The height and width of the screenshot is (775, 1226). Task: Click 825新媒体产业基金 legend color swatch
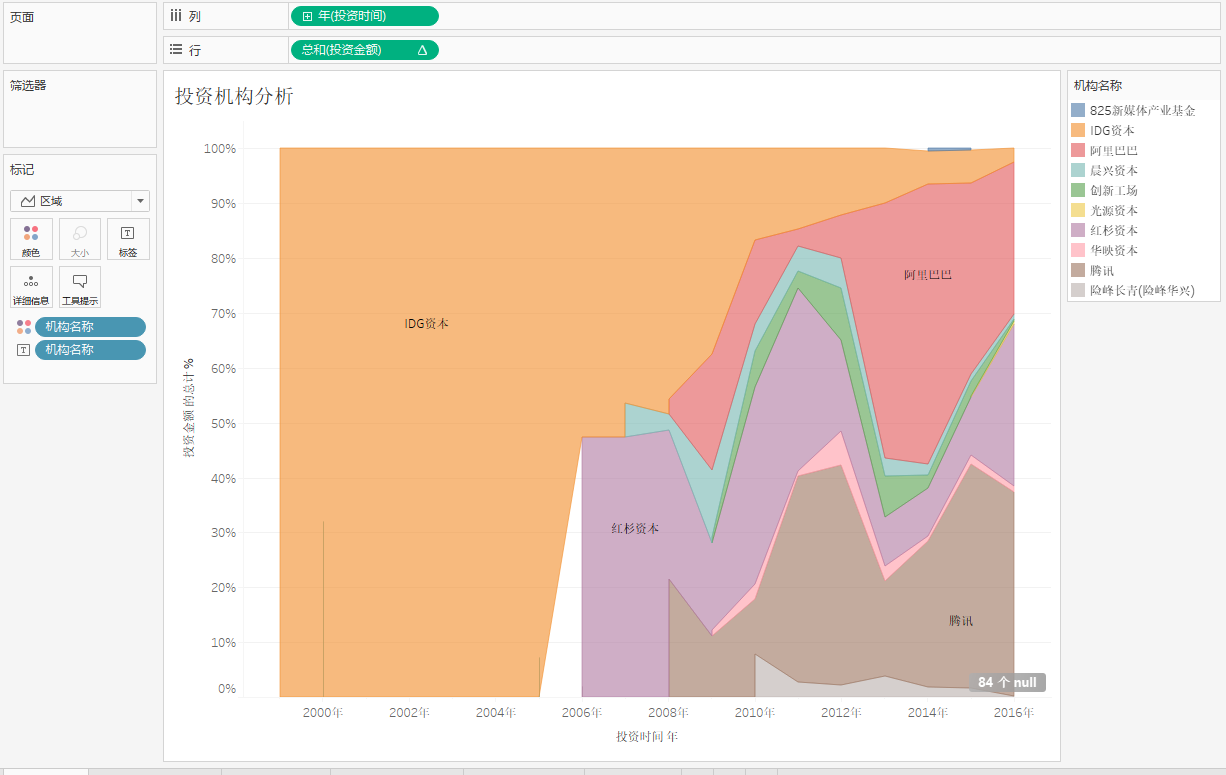pos(1078,110)
